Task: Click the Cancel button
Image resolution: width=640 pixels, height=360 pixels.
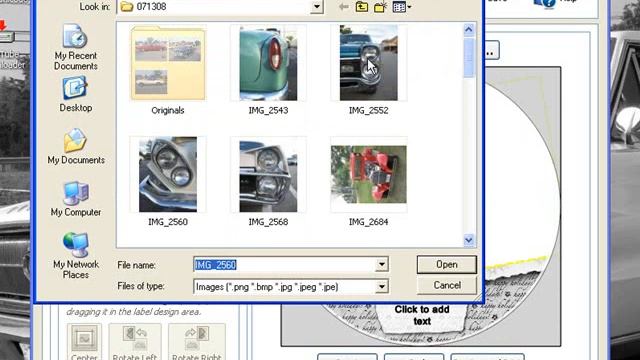Action: 447,285
